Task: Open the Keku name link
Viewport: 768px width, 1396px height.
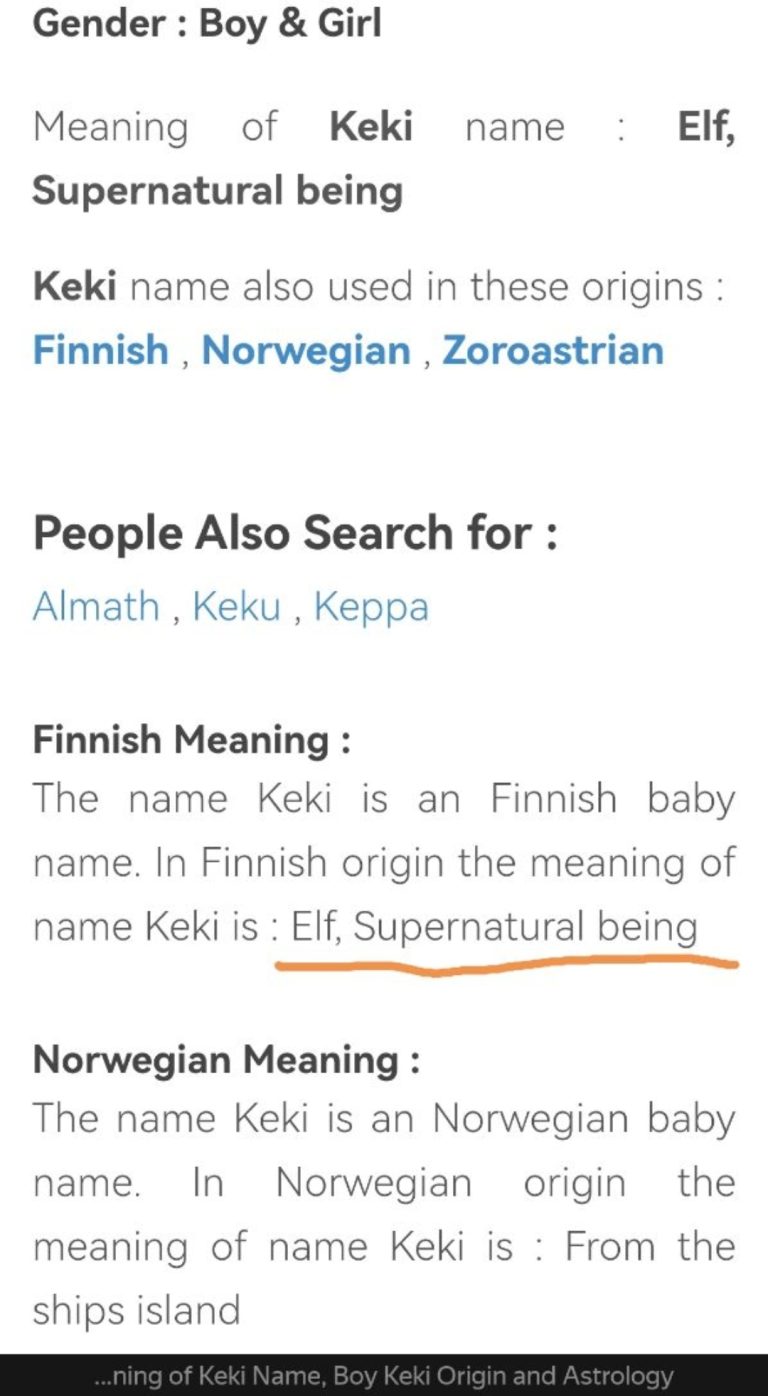Action: pos(236,606)
